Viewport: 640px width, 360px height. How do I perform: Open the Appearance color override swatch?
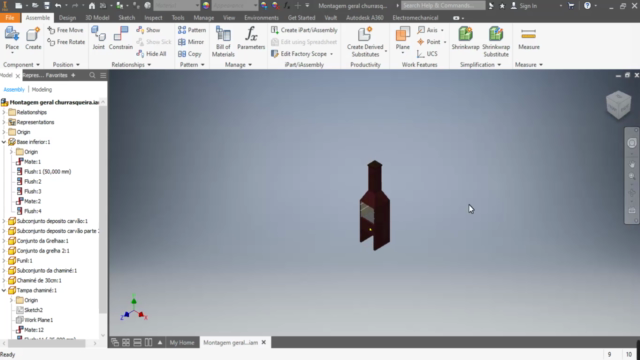point(206,6)
